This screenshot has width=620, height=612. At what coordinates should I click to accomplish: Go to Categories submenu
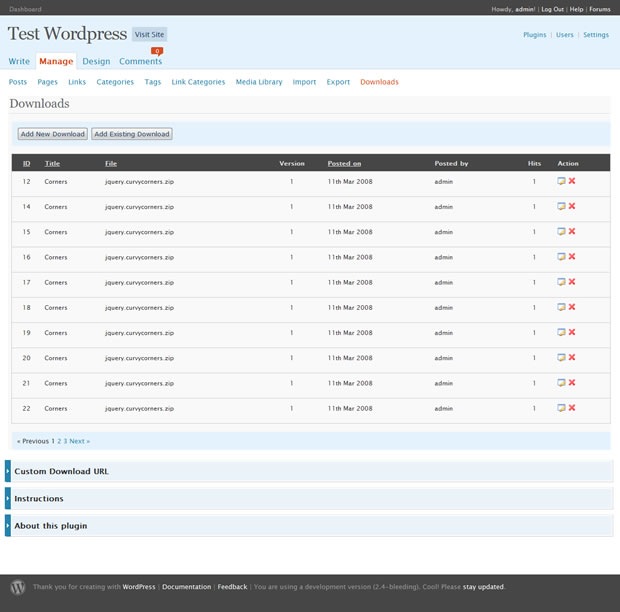pyautogui.click(x=115, y=82)
